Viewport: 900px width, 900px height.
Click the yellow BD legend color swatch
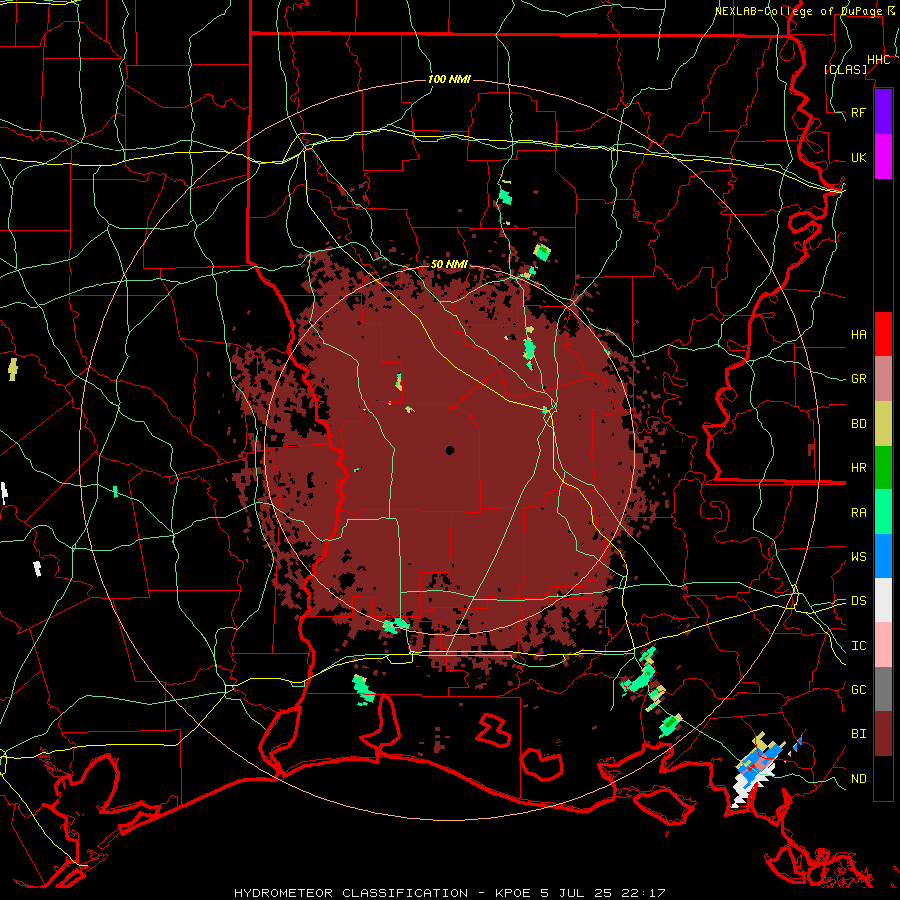(883, 423)
